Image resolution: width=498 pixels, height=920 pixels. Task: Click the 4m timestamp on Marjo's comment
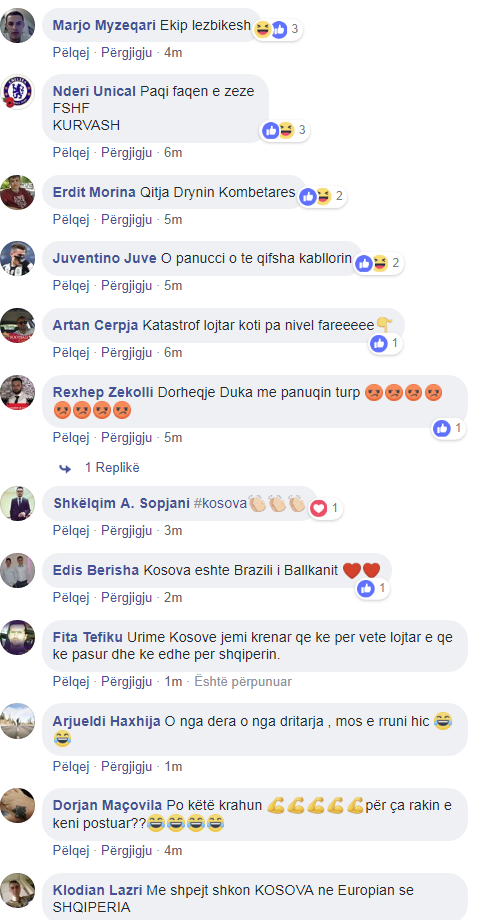(x=173, y=53)
